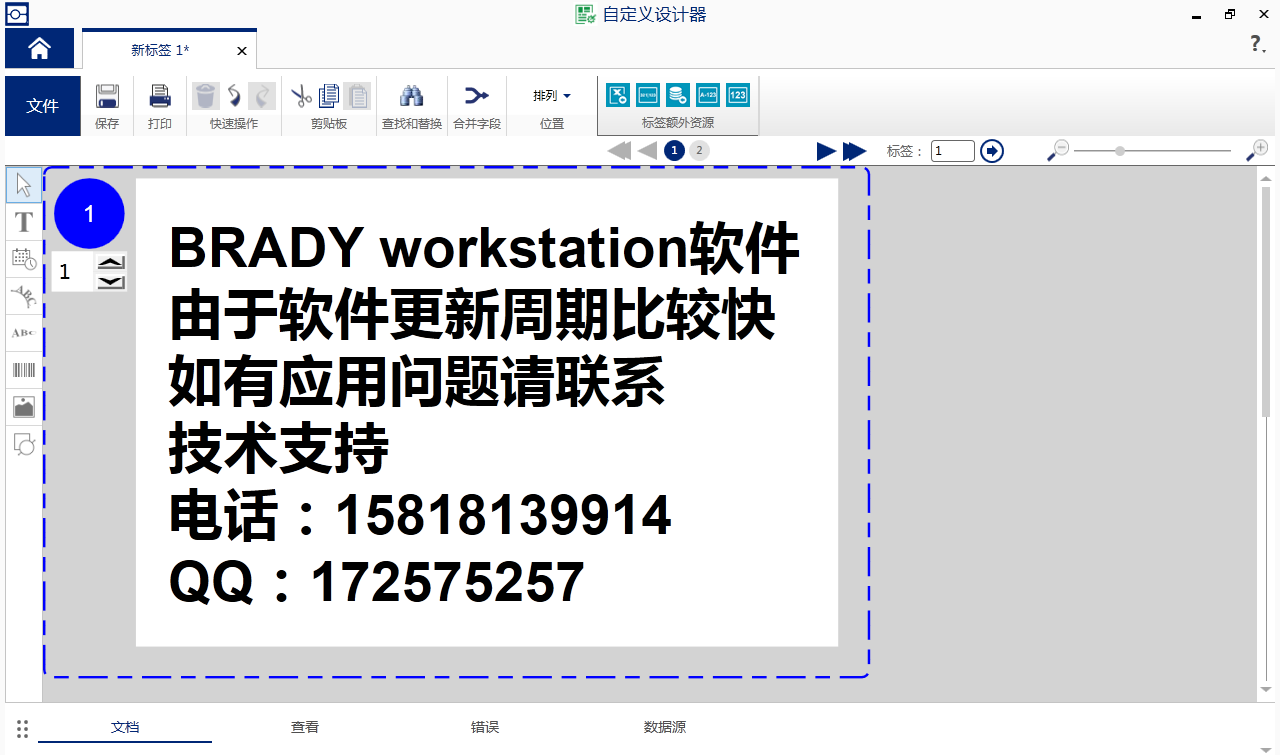Select the date and time tool
Viewport: 1280px width, 755px height.
pos(24,259)
